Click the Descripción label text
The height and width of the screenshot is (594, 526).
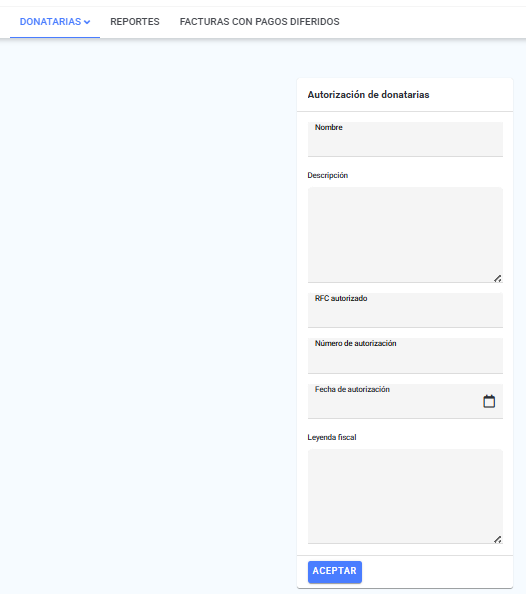(328, 175)
